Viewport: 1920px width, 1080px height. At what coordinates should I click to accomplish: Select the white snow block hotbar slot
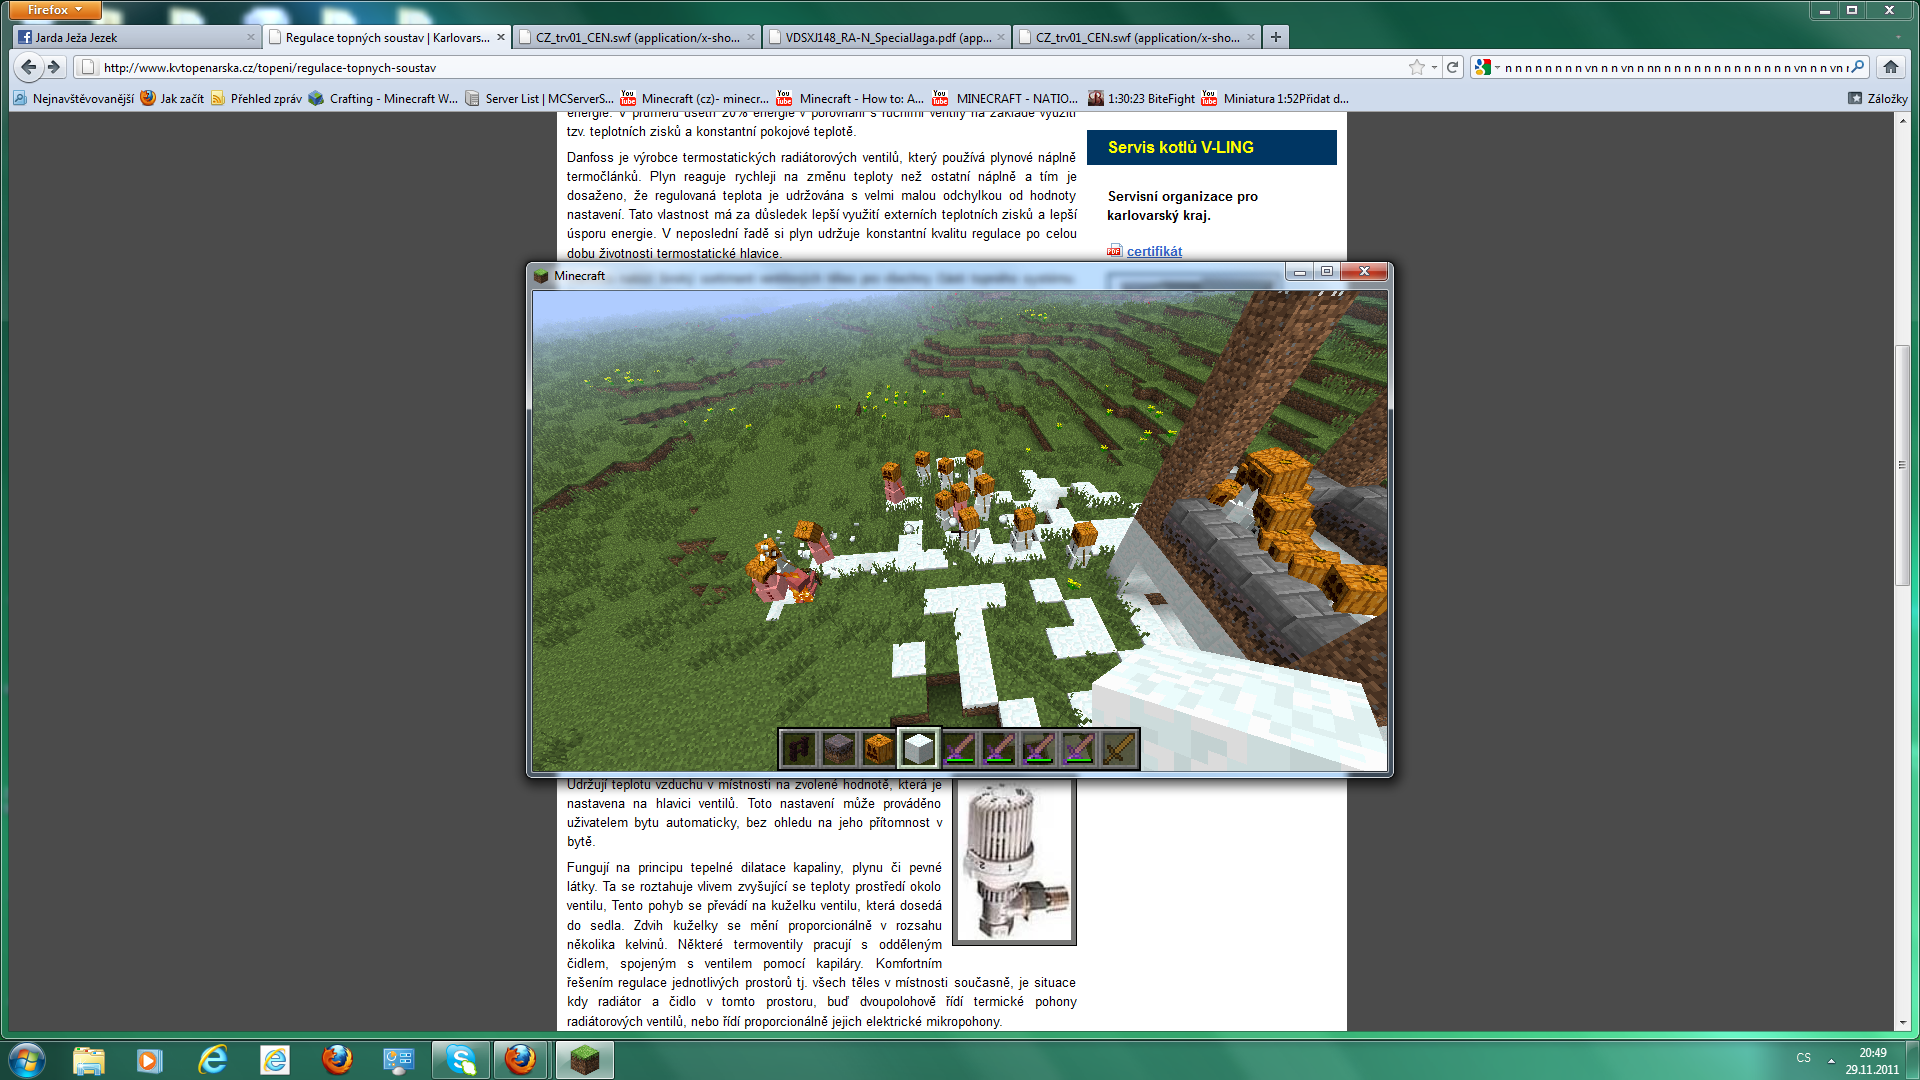tap(919, 748)
